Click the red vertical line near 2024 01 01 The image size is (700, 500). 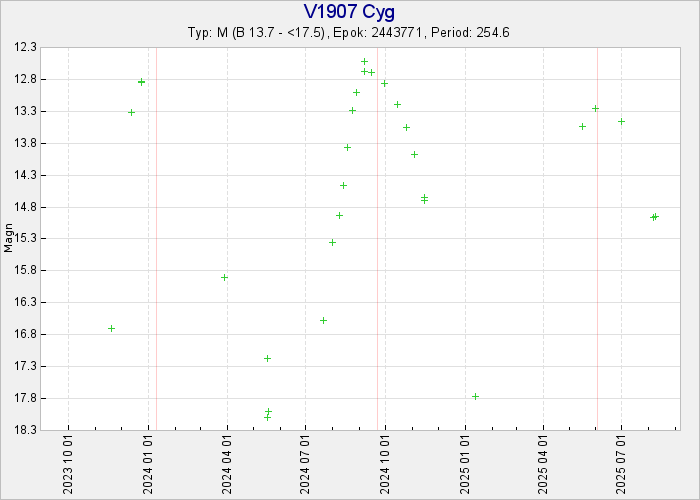coord(156,238)
